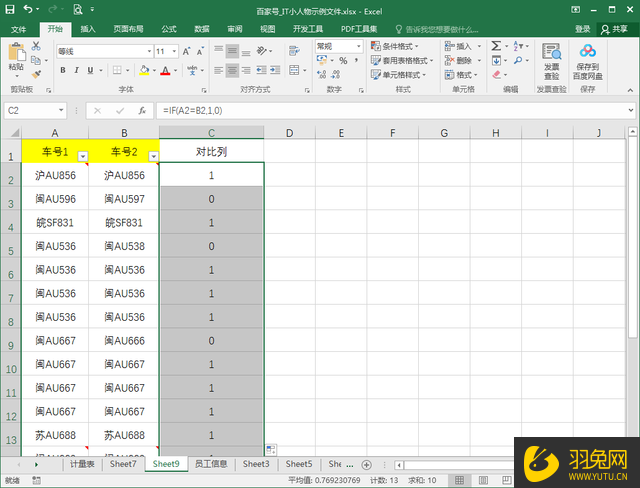This screenshot has width=640, height=488.
Task: Open the invoice verification tool
Action: [551, 62]
